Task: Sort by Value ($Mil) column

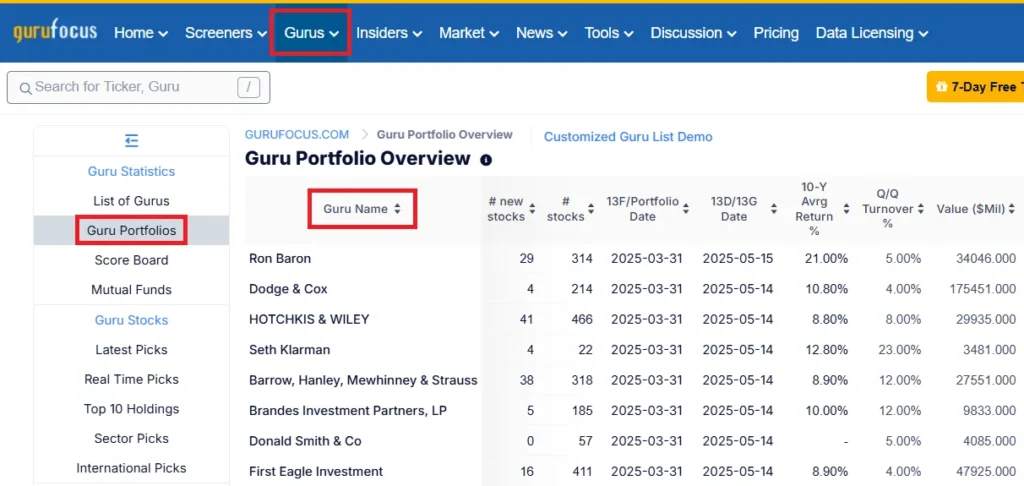Action: pos(1012,209)
